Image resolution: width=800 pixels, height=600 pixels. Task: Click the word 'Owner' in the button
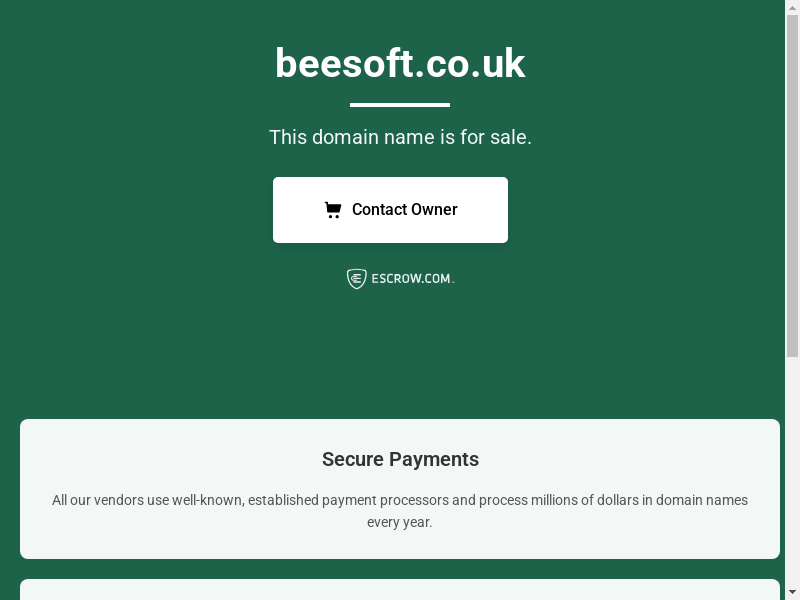coord(432,210)
